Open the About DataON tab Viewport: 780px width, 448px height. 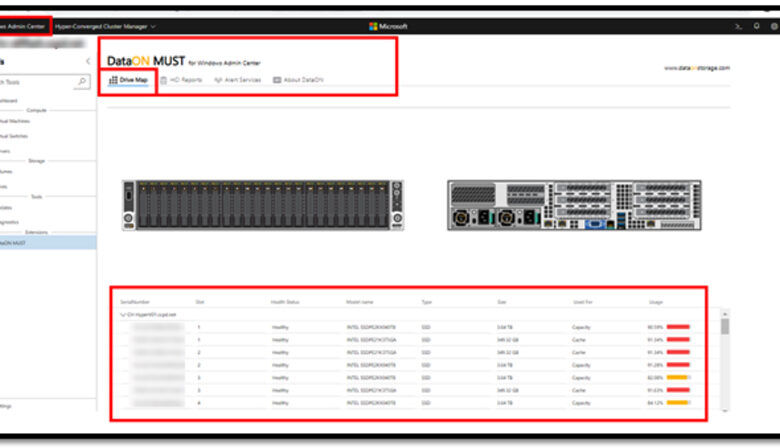(298, 80)
